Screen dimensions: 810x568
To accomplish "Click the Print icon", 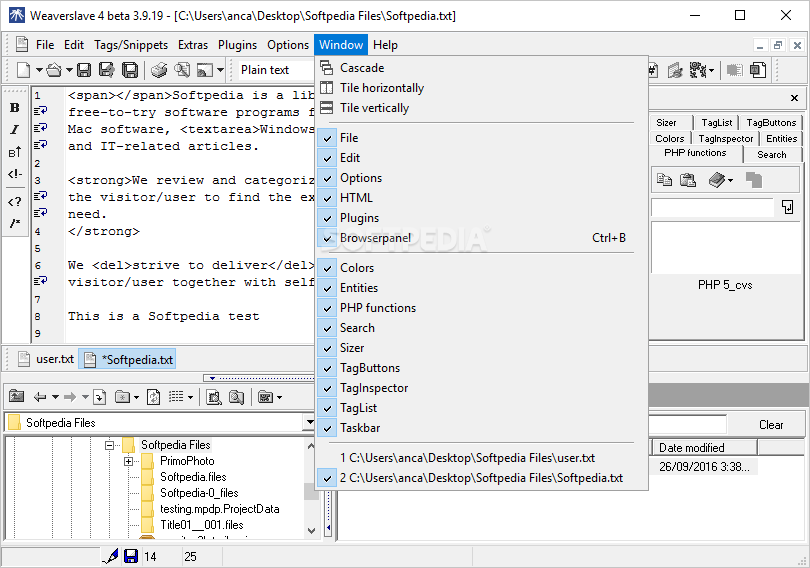I will (159, 70).
